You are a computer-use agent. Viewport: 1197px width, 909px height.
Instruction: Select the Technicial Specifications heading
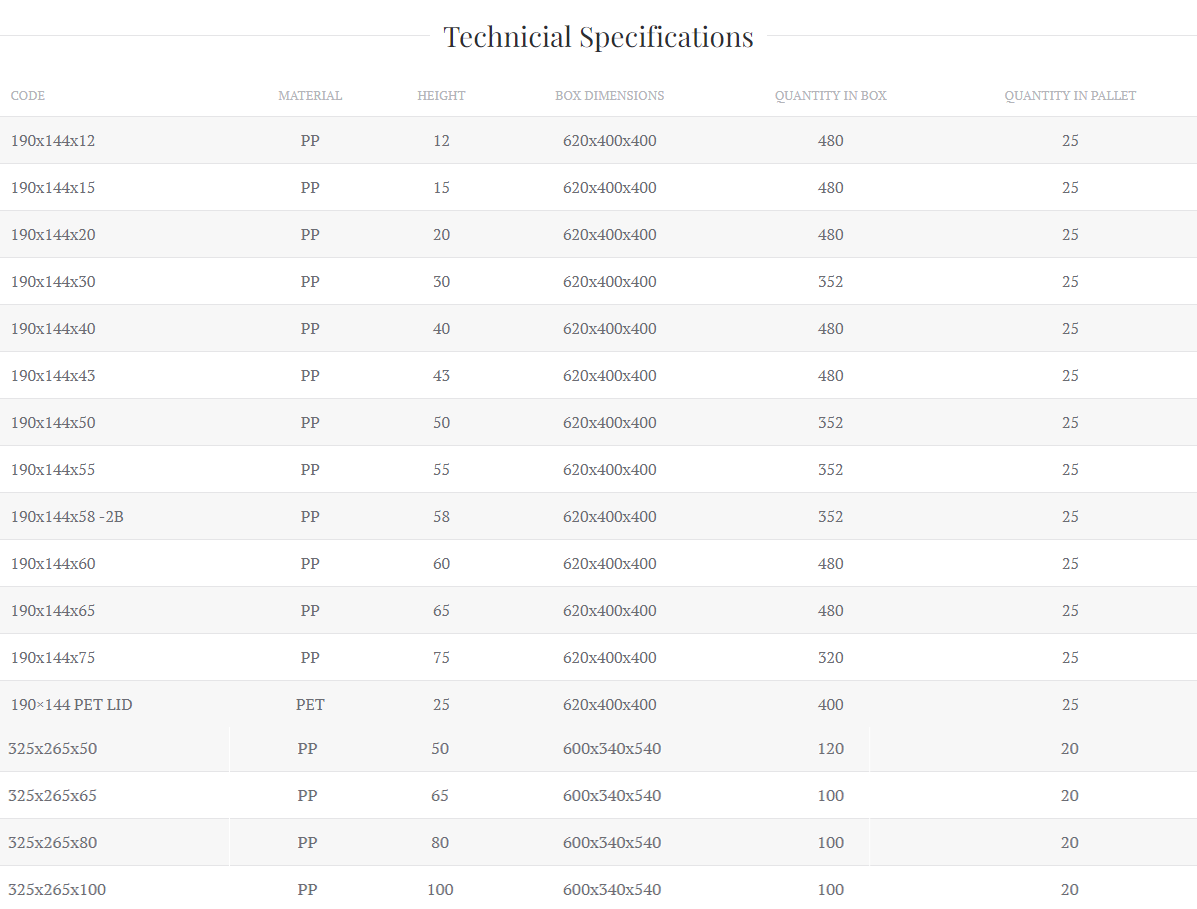click(x=598, y=37)
